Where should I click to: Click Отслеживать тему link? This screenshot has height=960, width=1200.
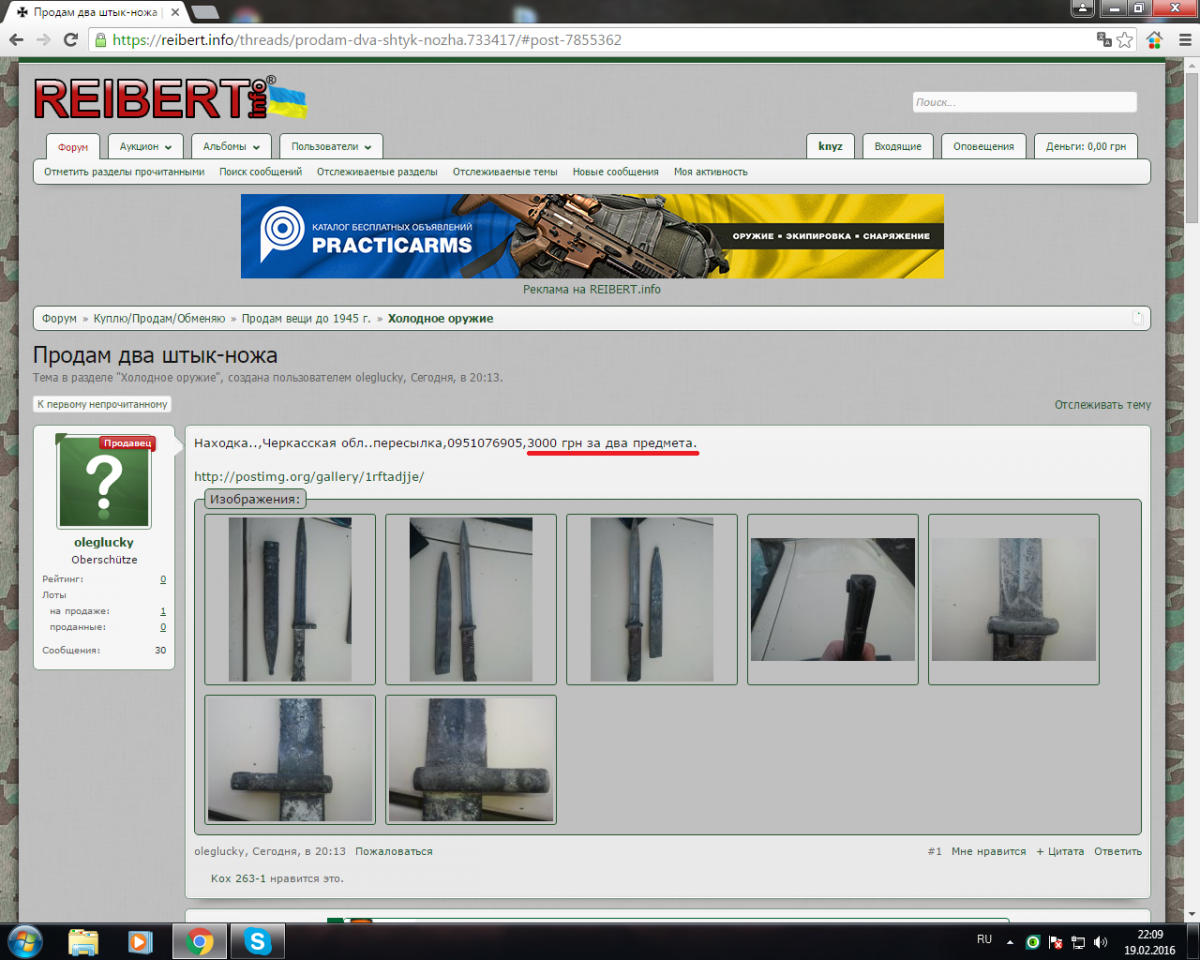point(1102,405)
